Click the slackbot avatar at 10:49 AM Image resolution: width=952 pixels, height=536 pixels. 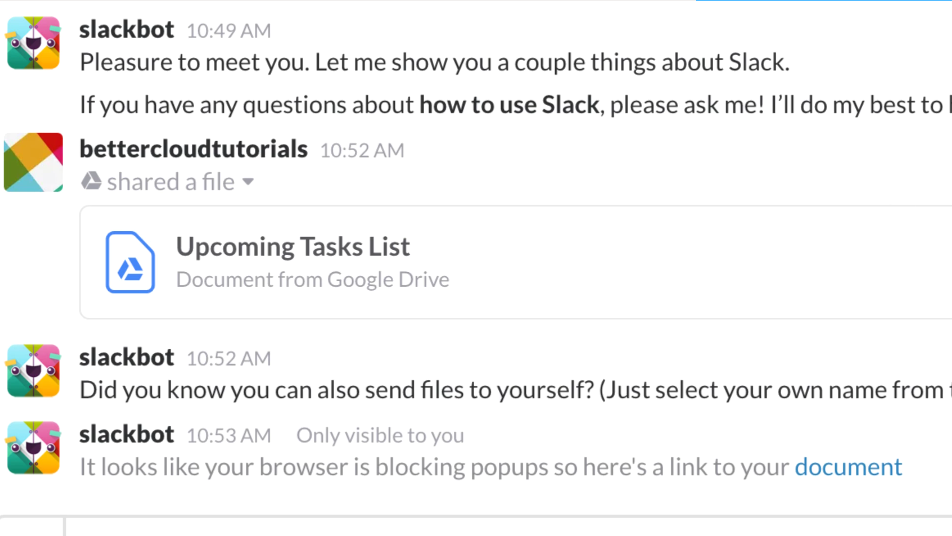[33, 43]
